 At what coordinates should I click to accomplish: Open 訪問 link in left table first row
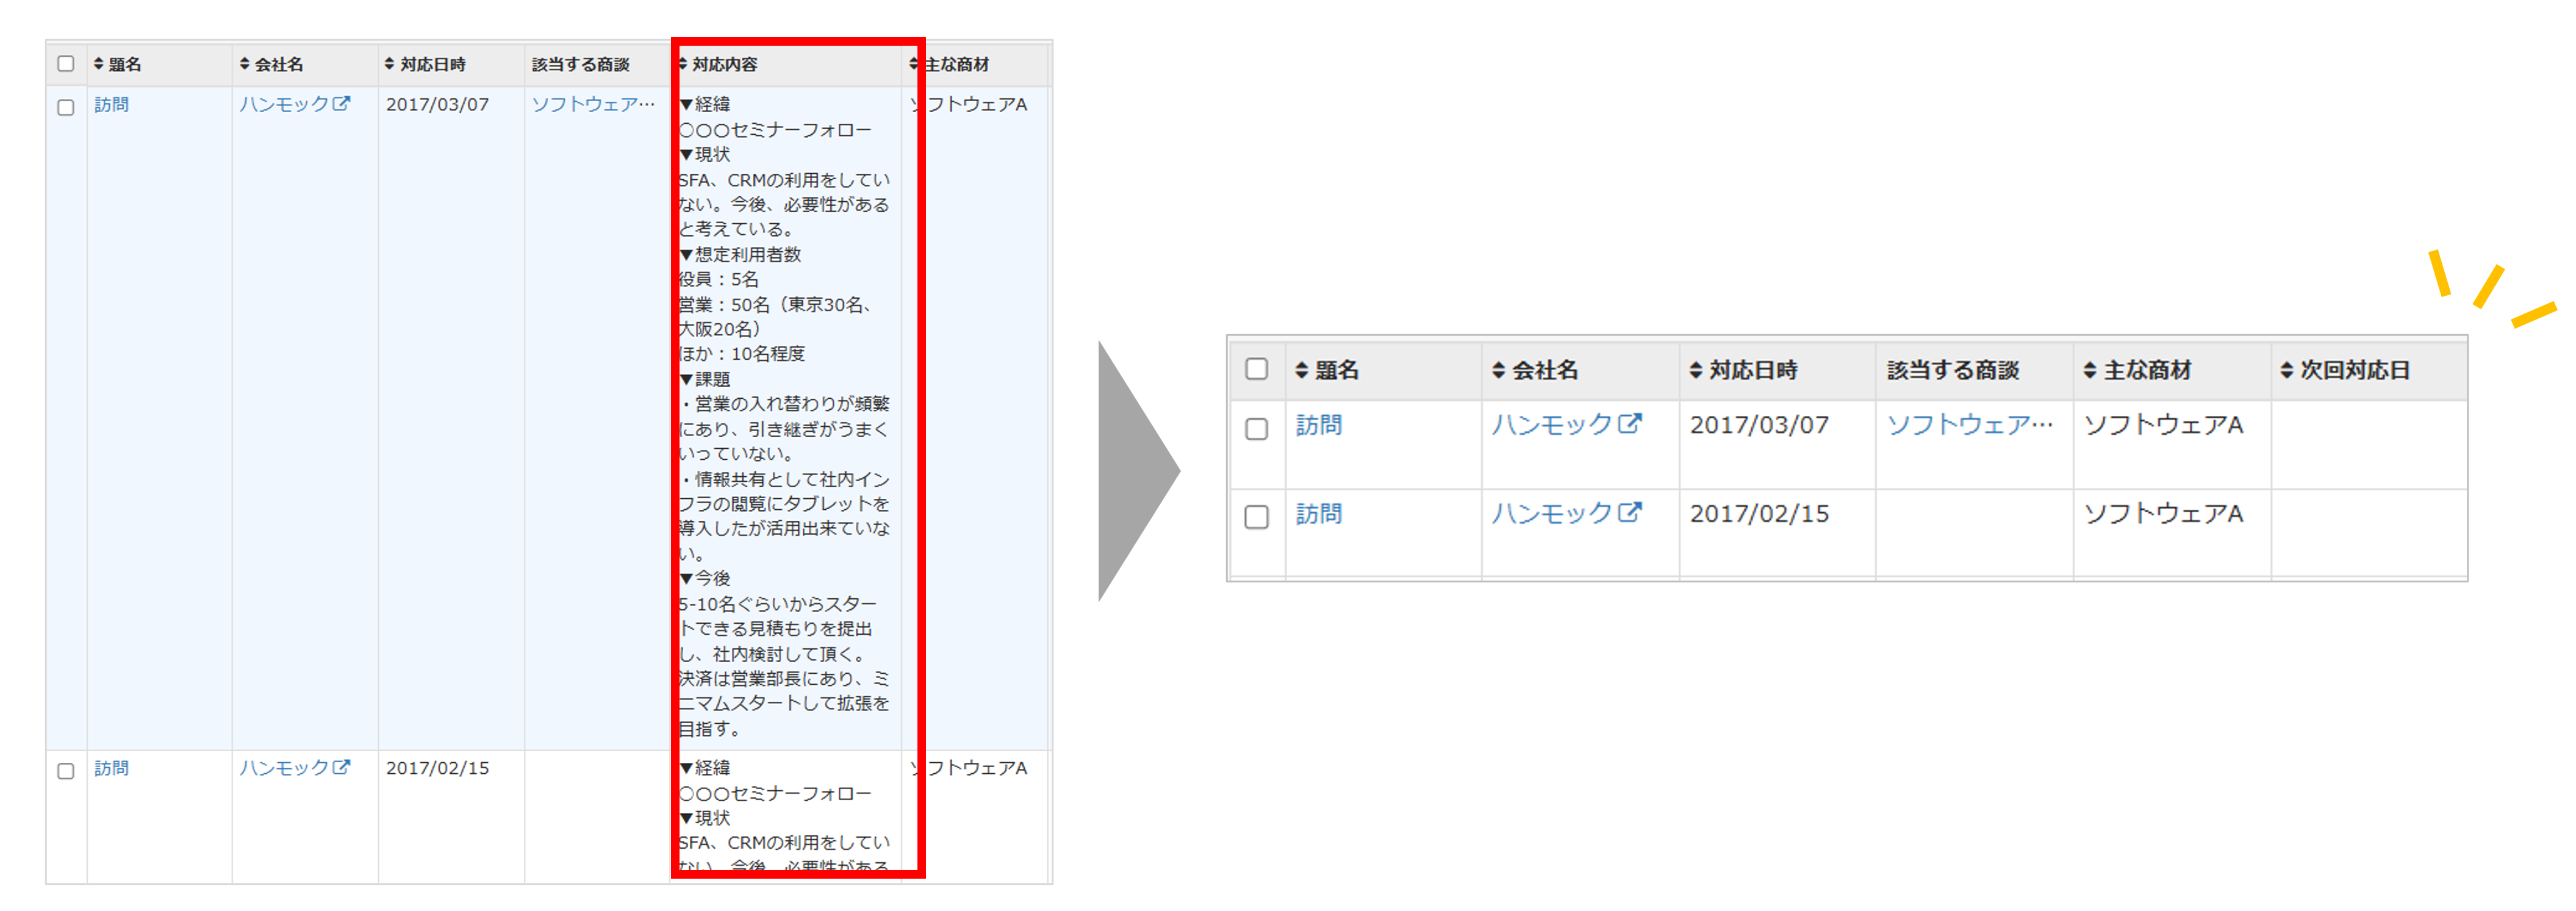tap(111, 104)
